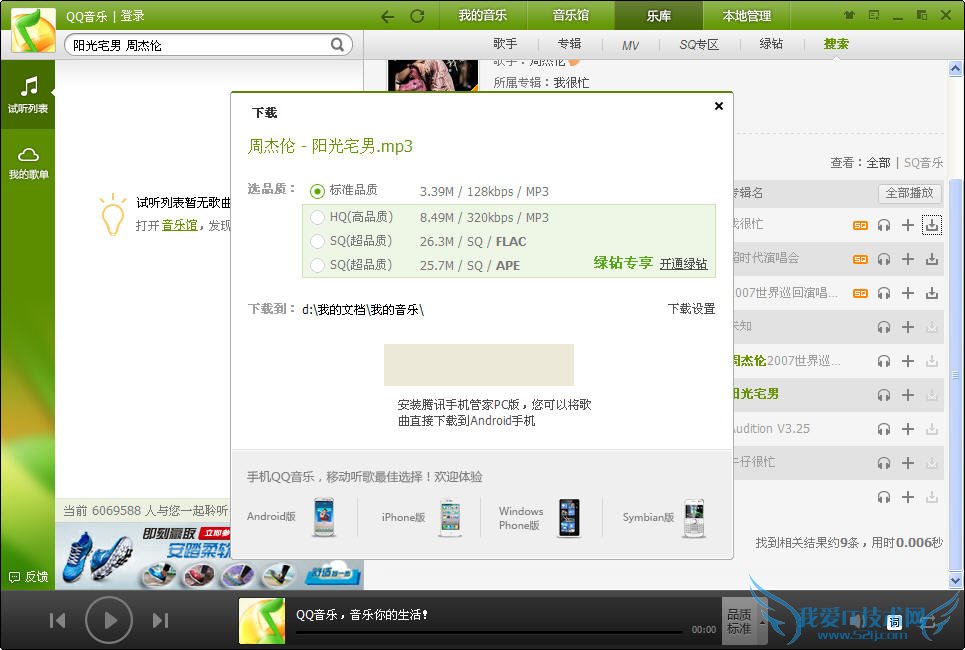Viewport: 965px width, 650px height.
Task: Open the 开通绿钻 link
Action: tap(683, 264)
